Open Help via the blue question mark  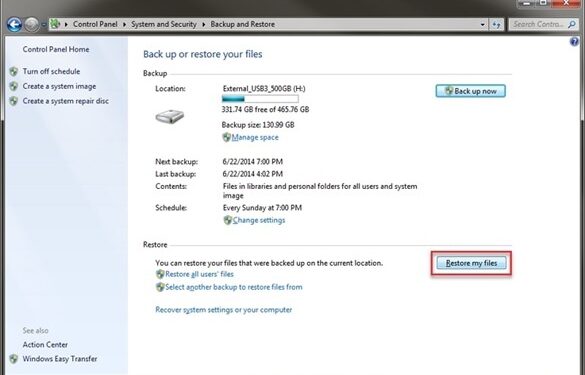575,41
